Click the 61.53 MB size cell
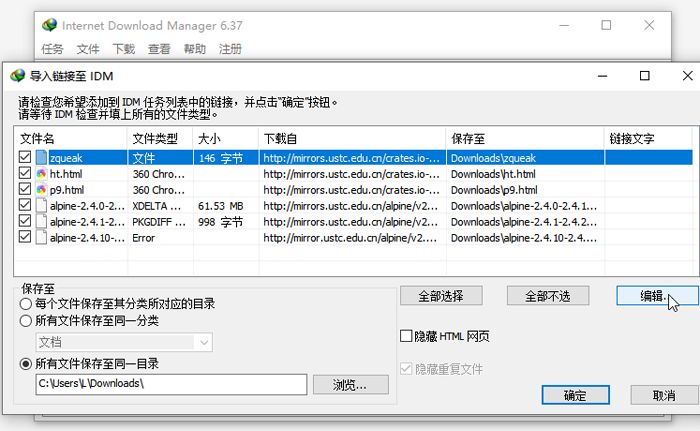Image resolution: width=700 pixels, height=431 pixels. pyautogui.click(x=221, y=206)
